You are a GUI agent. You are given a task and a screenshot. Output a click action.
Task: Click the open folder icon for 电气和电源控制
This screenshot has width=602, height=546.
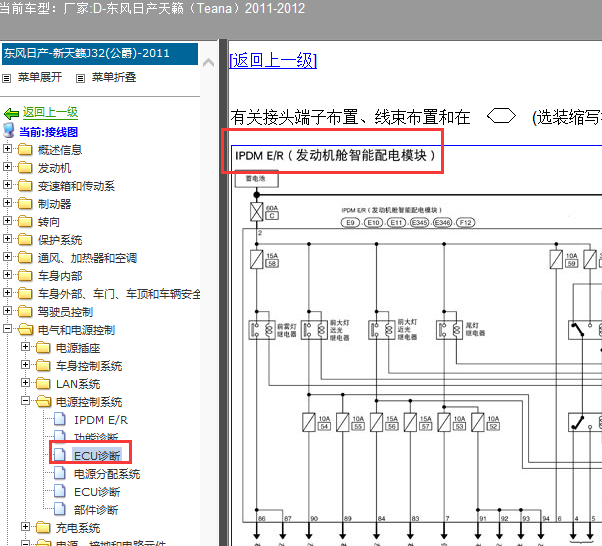tap(26, 329)
